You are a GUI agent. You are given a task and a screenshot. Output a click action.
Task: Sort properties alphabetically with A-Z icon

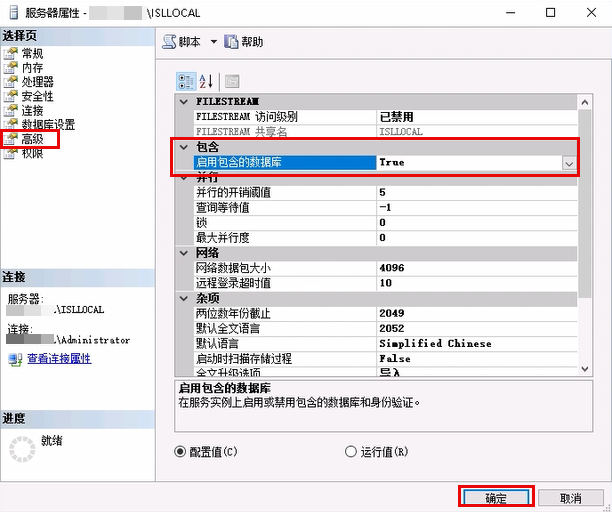tap(207, 81)
